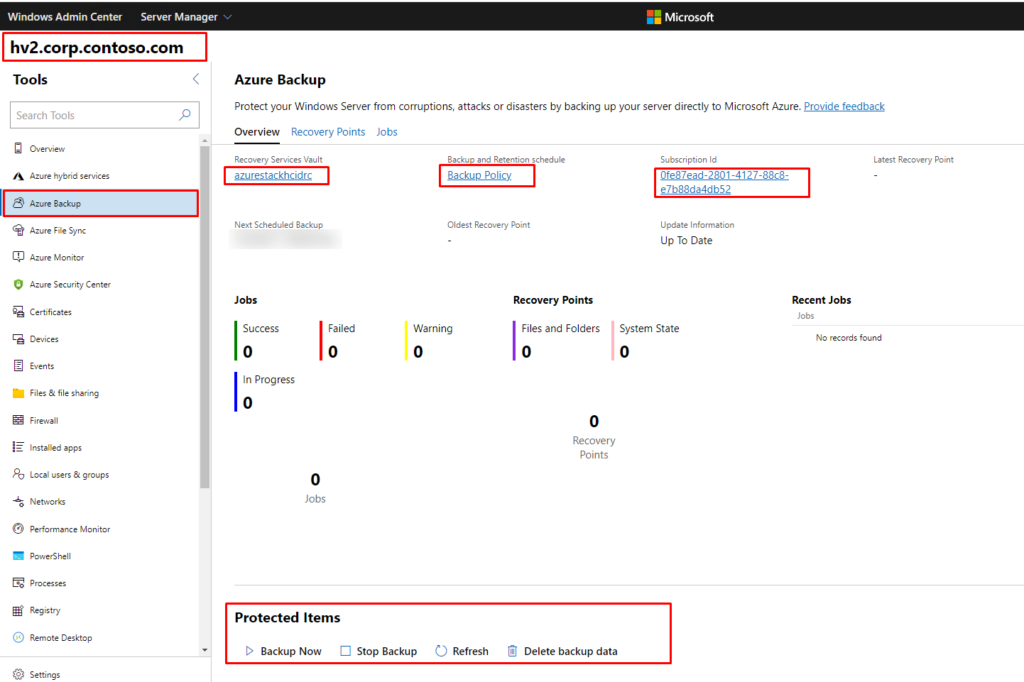Click the Certificates icon

pyautogui.click(x=18, y=312)
